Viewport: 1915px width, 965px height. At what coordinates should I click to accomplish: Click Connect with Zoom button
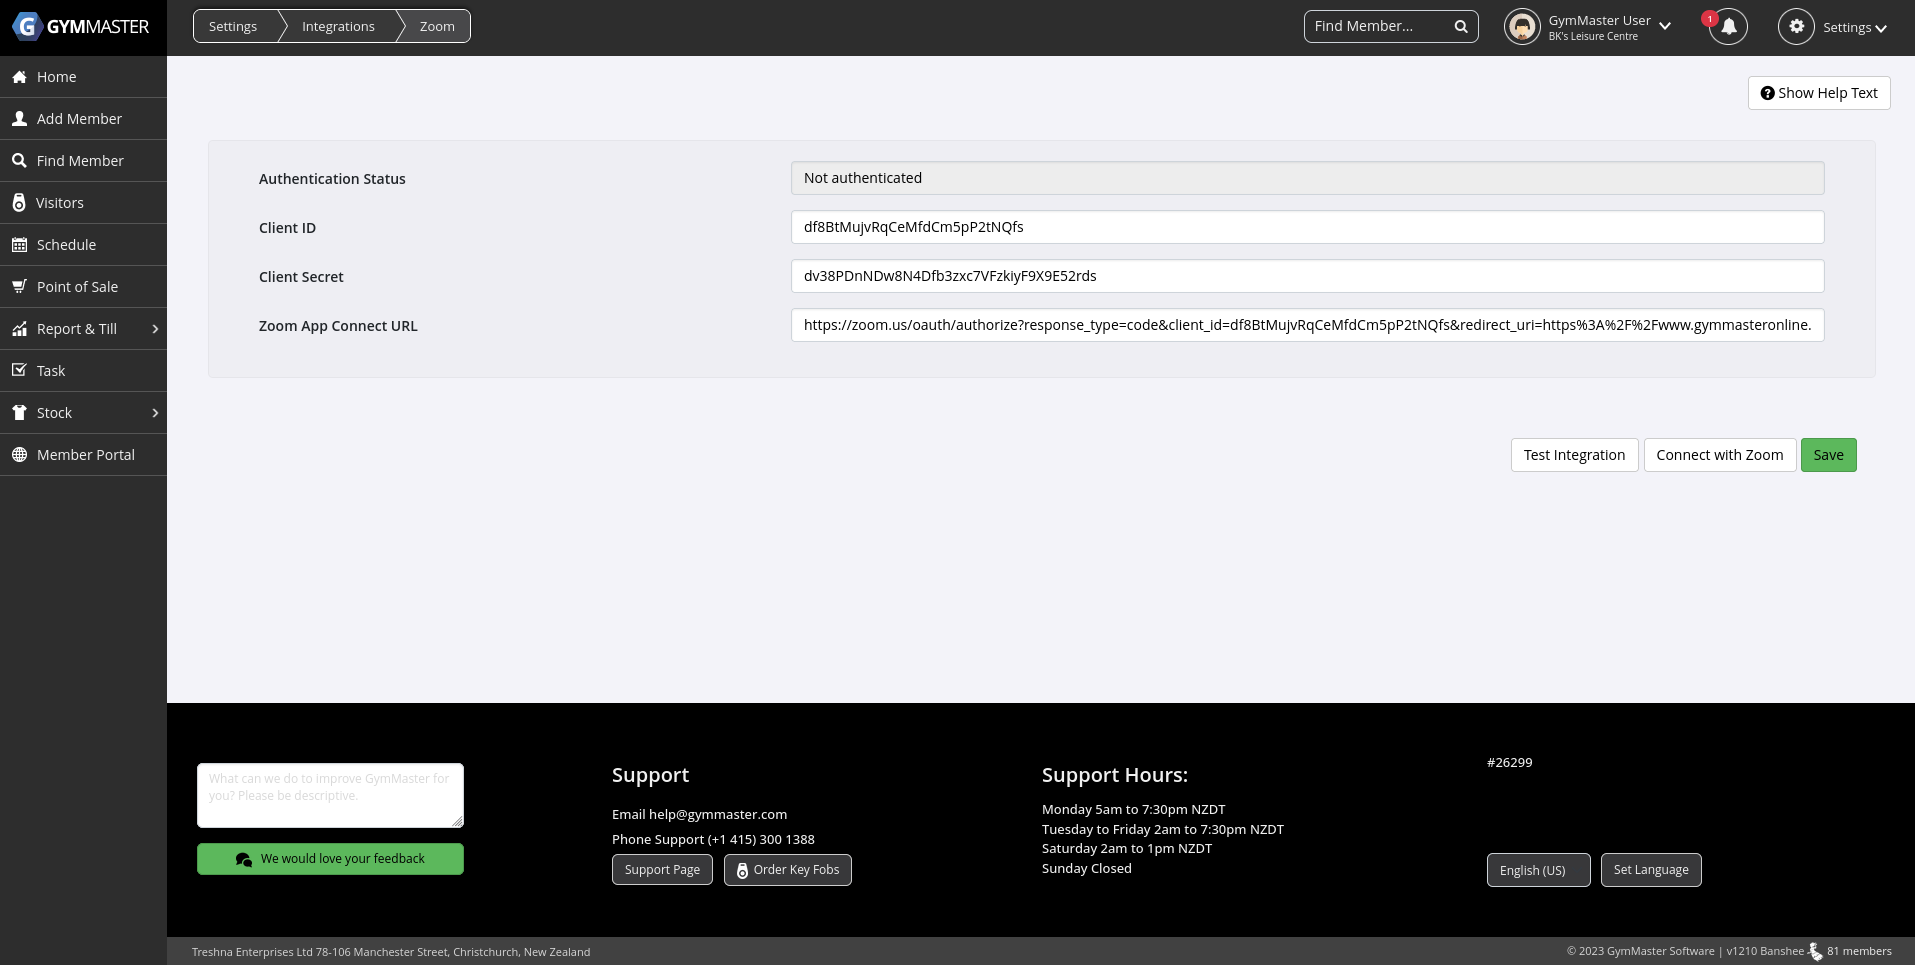pos(1719,455)
